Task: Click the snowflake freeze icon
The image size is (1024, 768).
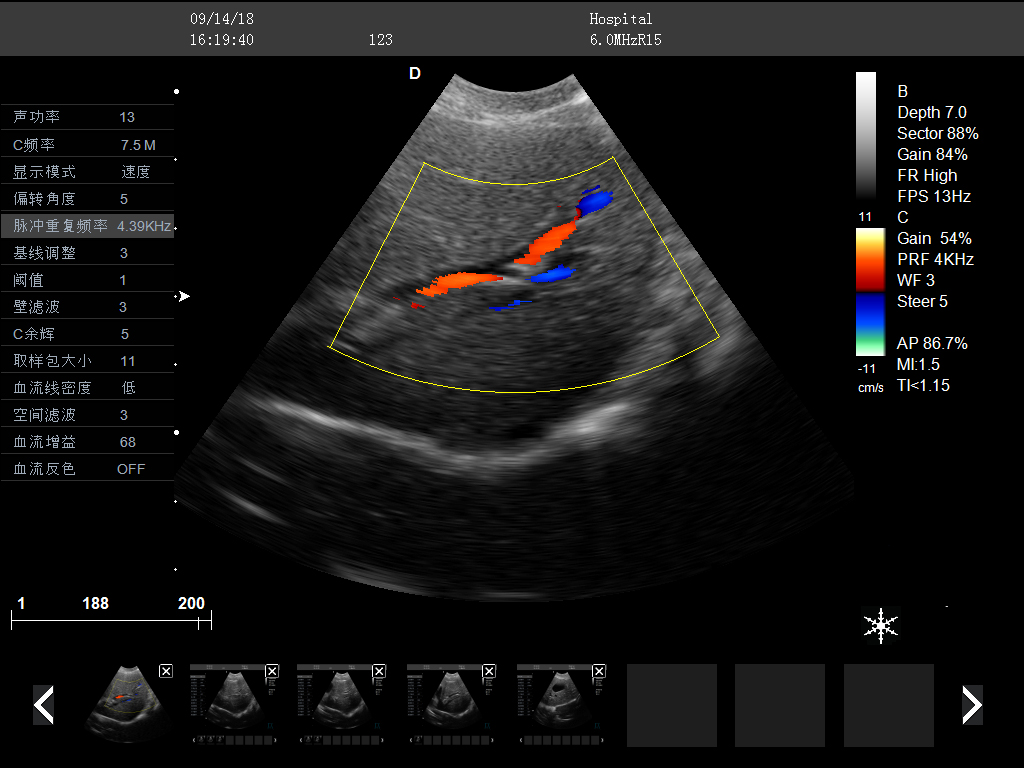Action: point(880,625)
